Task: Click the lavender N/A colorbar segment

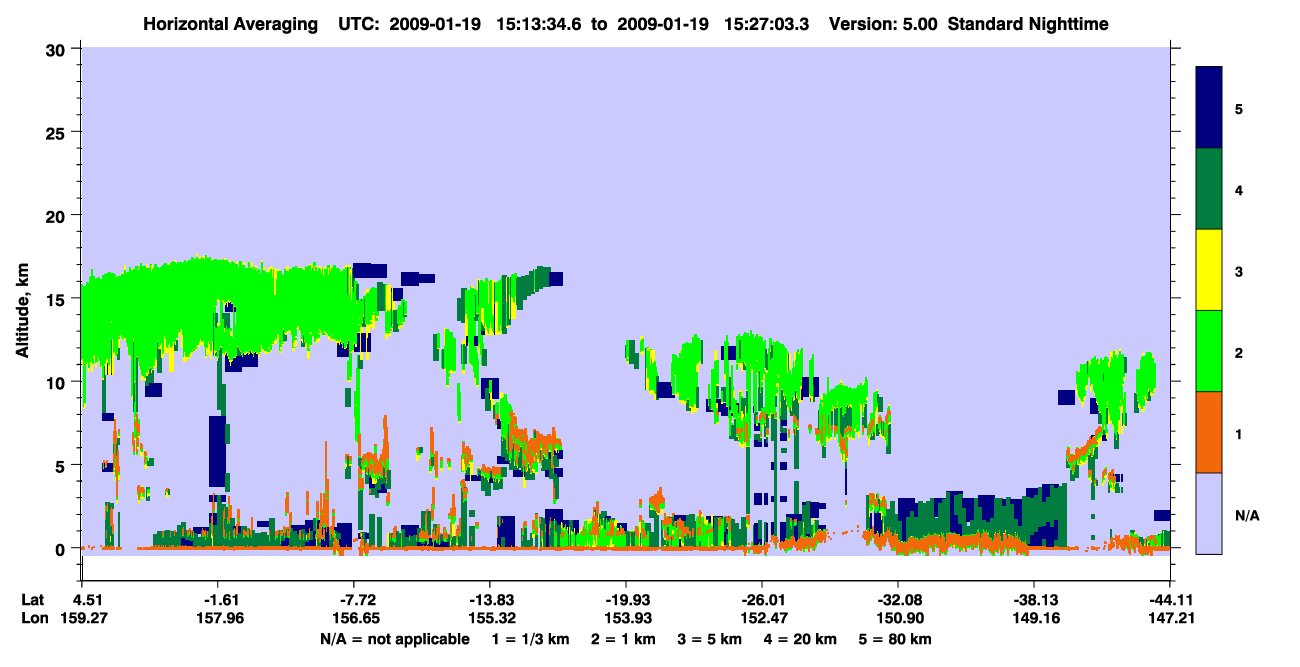Action: coord(1210,513)
